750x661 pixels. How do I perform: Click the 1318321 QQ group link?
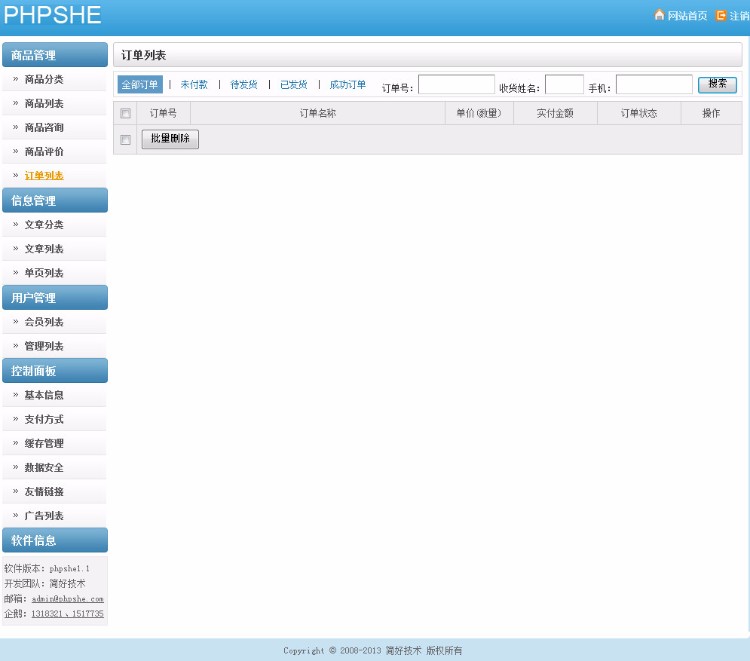[x=46, y=614]
